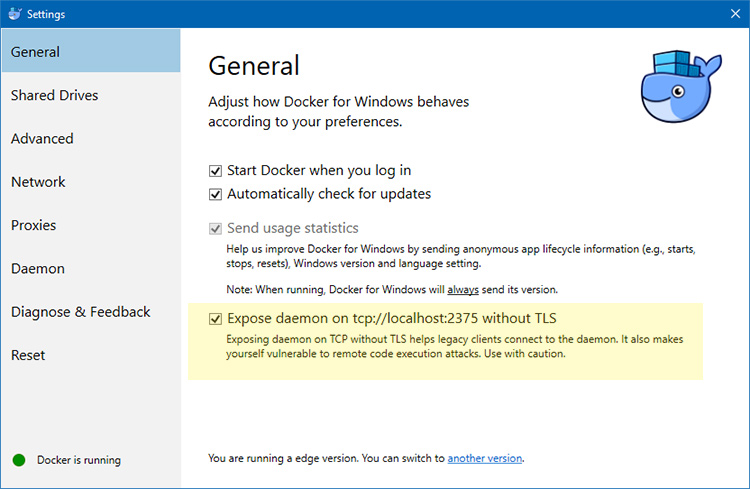Disable Start Docker when you log in
Screen dimensions: 750x489
(215, 171)
